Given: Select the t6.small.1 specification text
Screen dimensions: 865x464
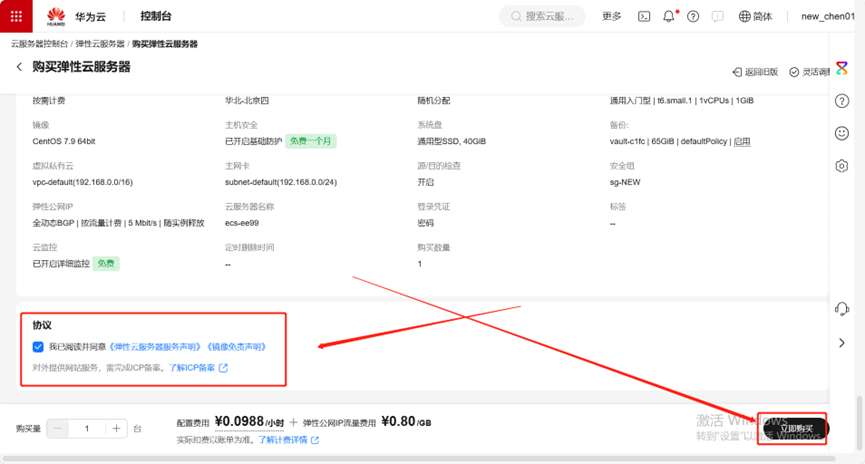Looking at the screenshot, I should point(675,100).
